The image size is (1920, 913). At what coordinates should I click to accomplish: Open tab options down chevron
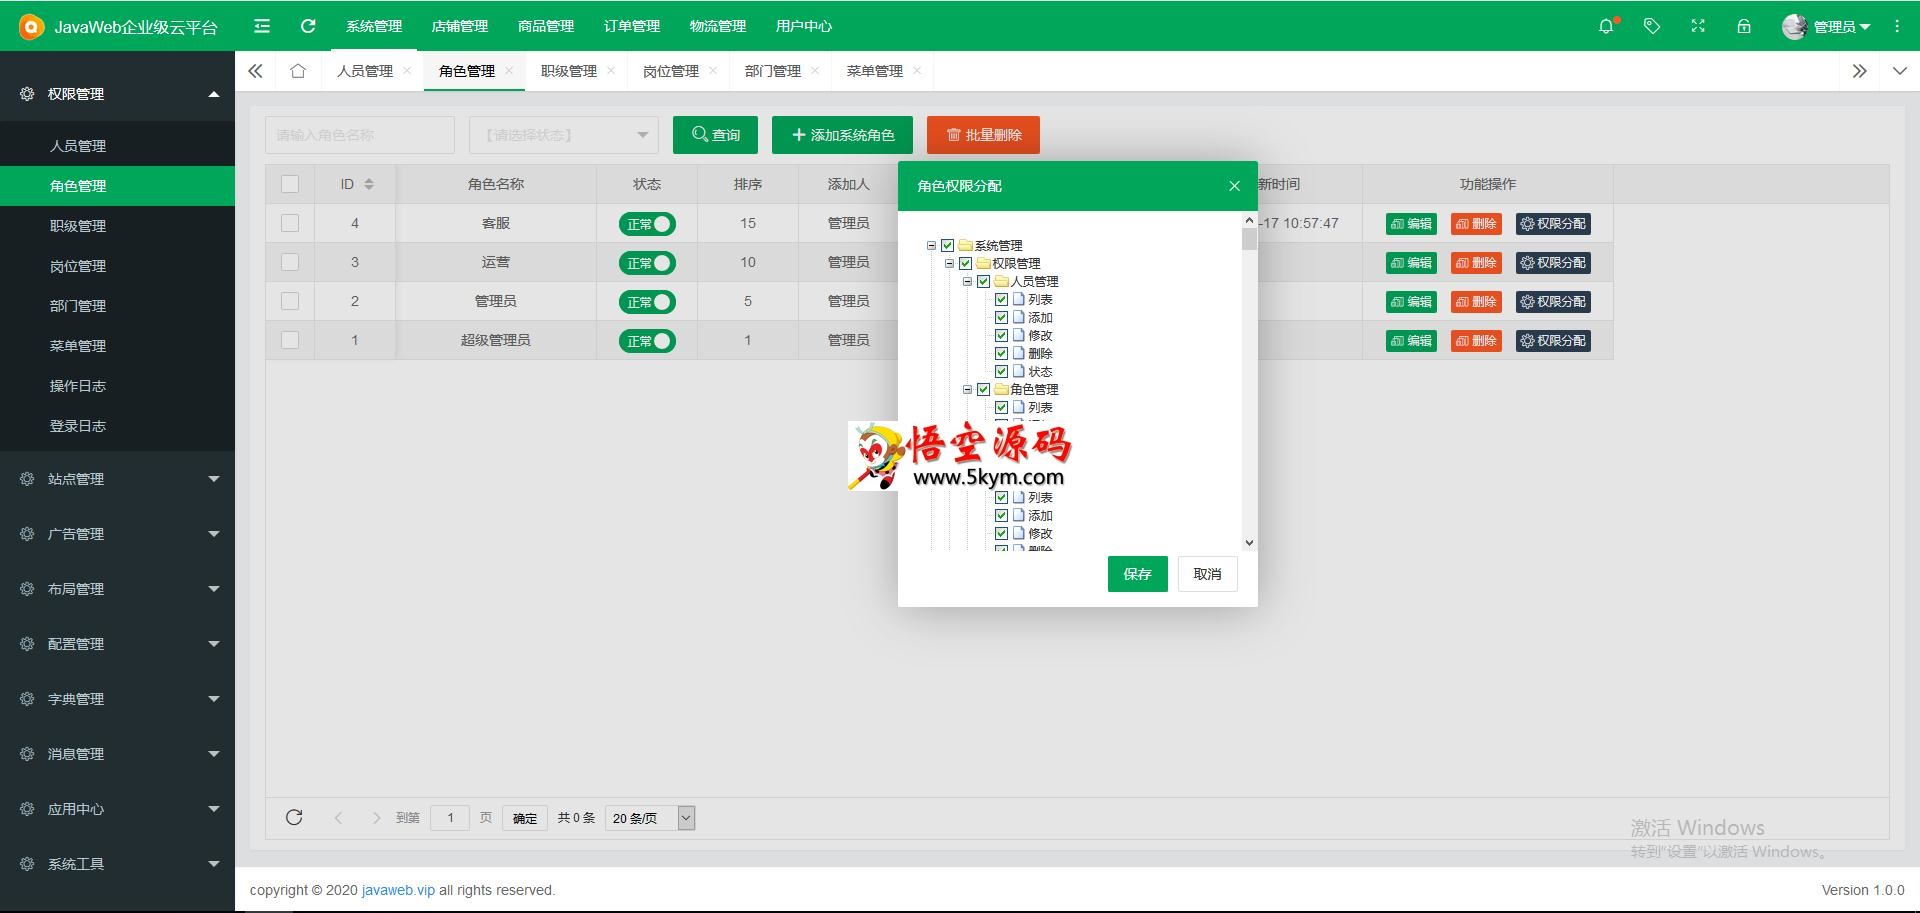click(x=1900, y=71)
